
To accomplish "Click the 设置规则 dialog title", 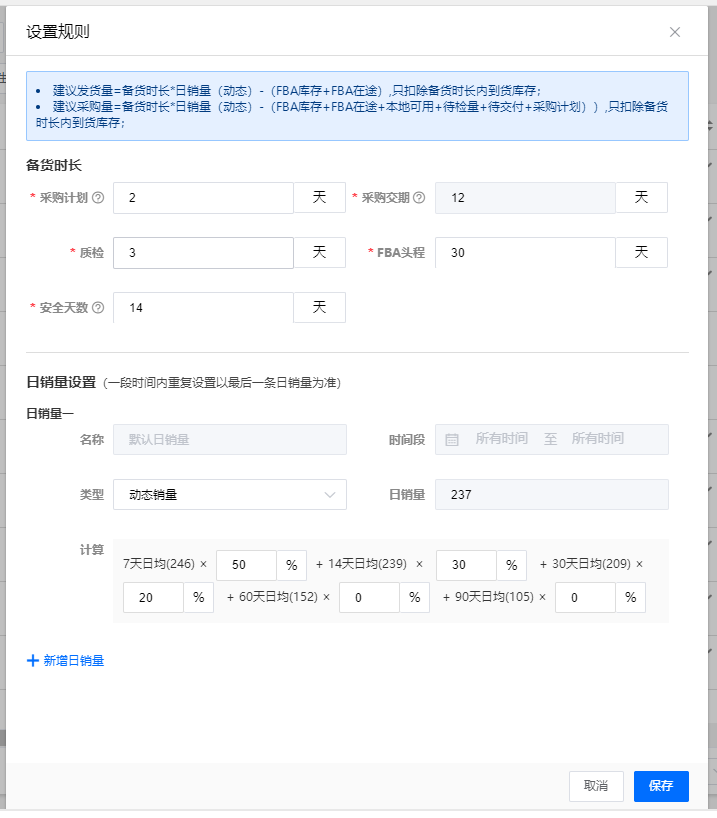I will point(58,32).
